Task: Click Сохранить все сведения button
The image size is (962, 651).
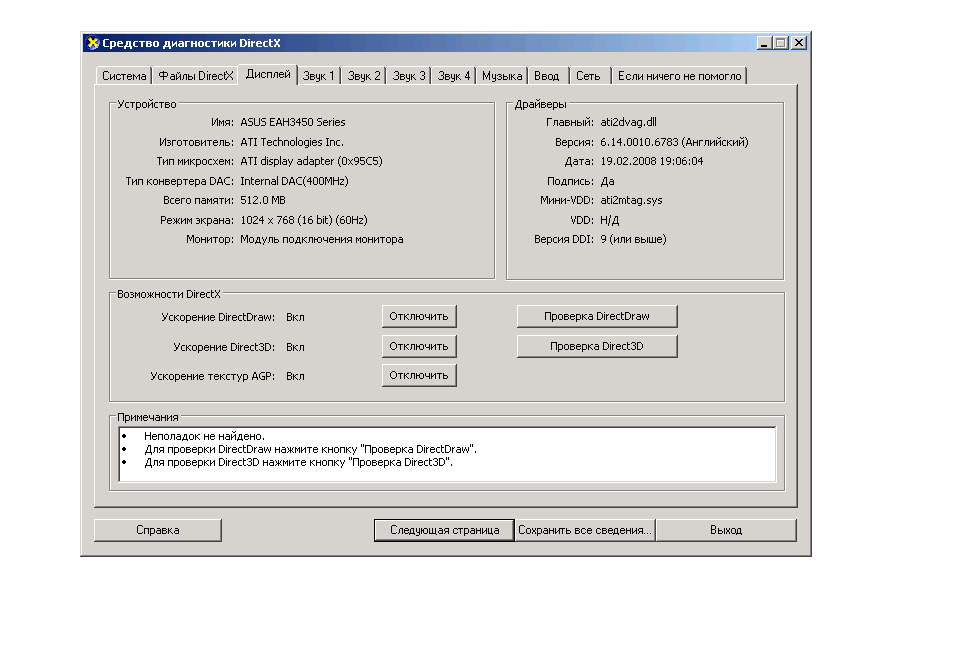Action: point(585,530)
